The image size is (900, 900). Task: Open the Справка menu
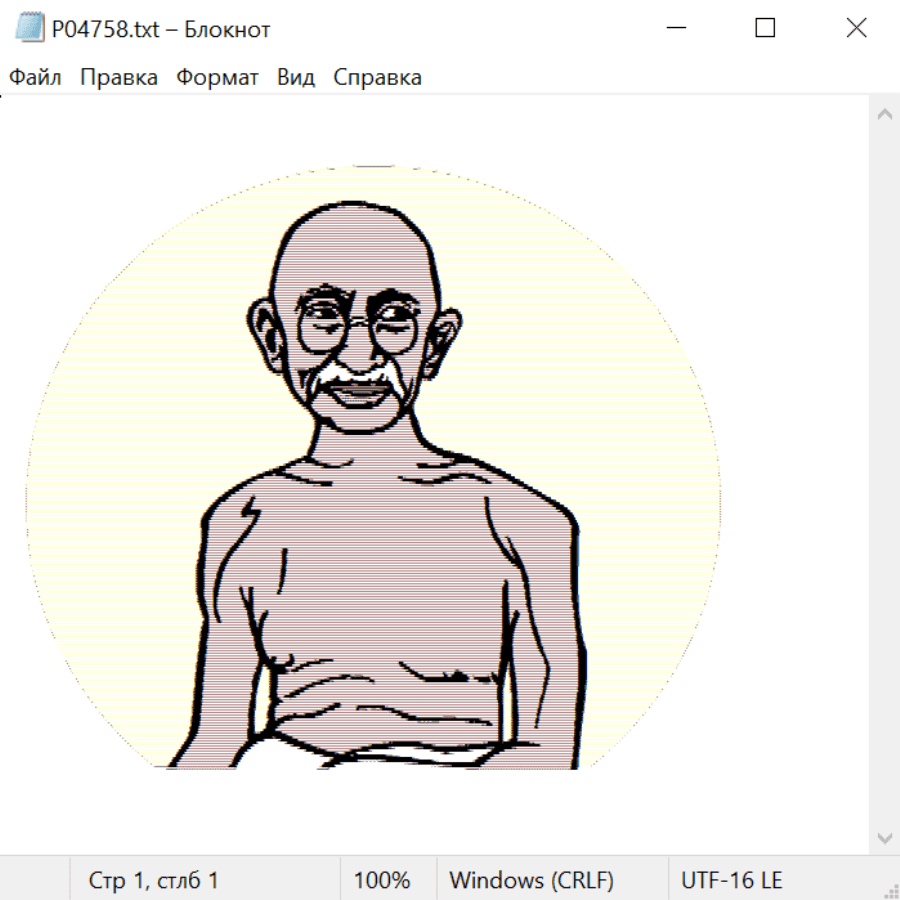377,78
